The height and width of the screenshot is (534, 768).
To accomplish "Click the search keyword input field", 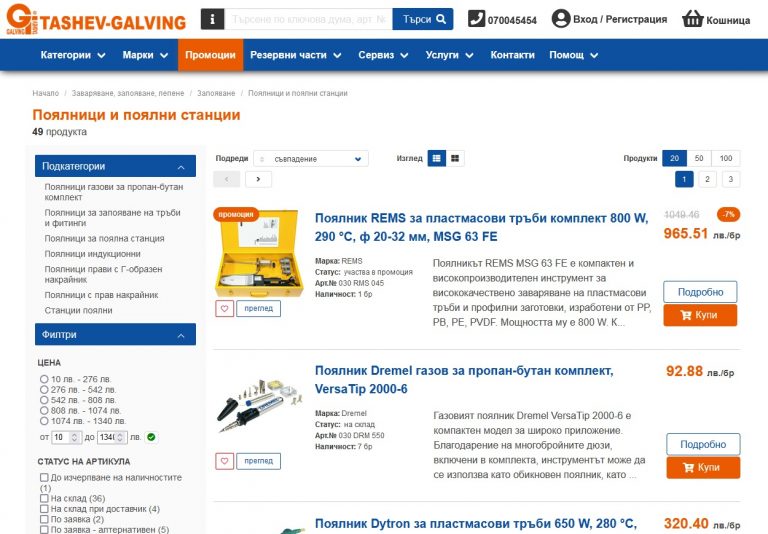I will pos(309,19).
